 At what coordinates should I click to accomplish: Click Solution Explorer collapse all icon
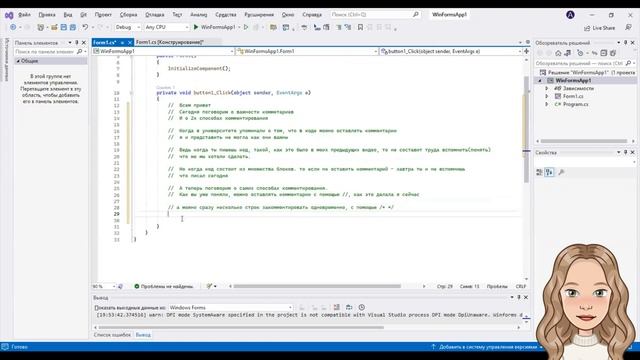tap(604, 53)
